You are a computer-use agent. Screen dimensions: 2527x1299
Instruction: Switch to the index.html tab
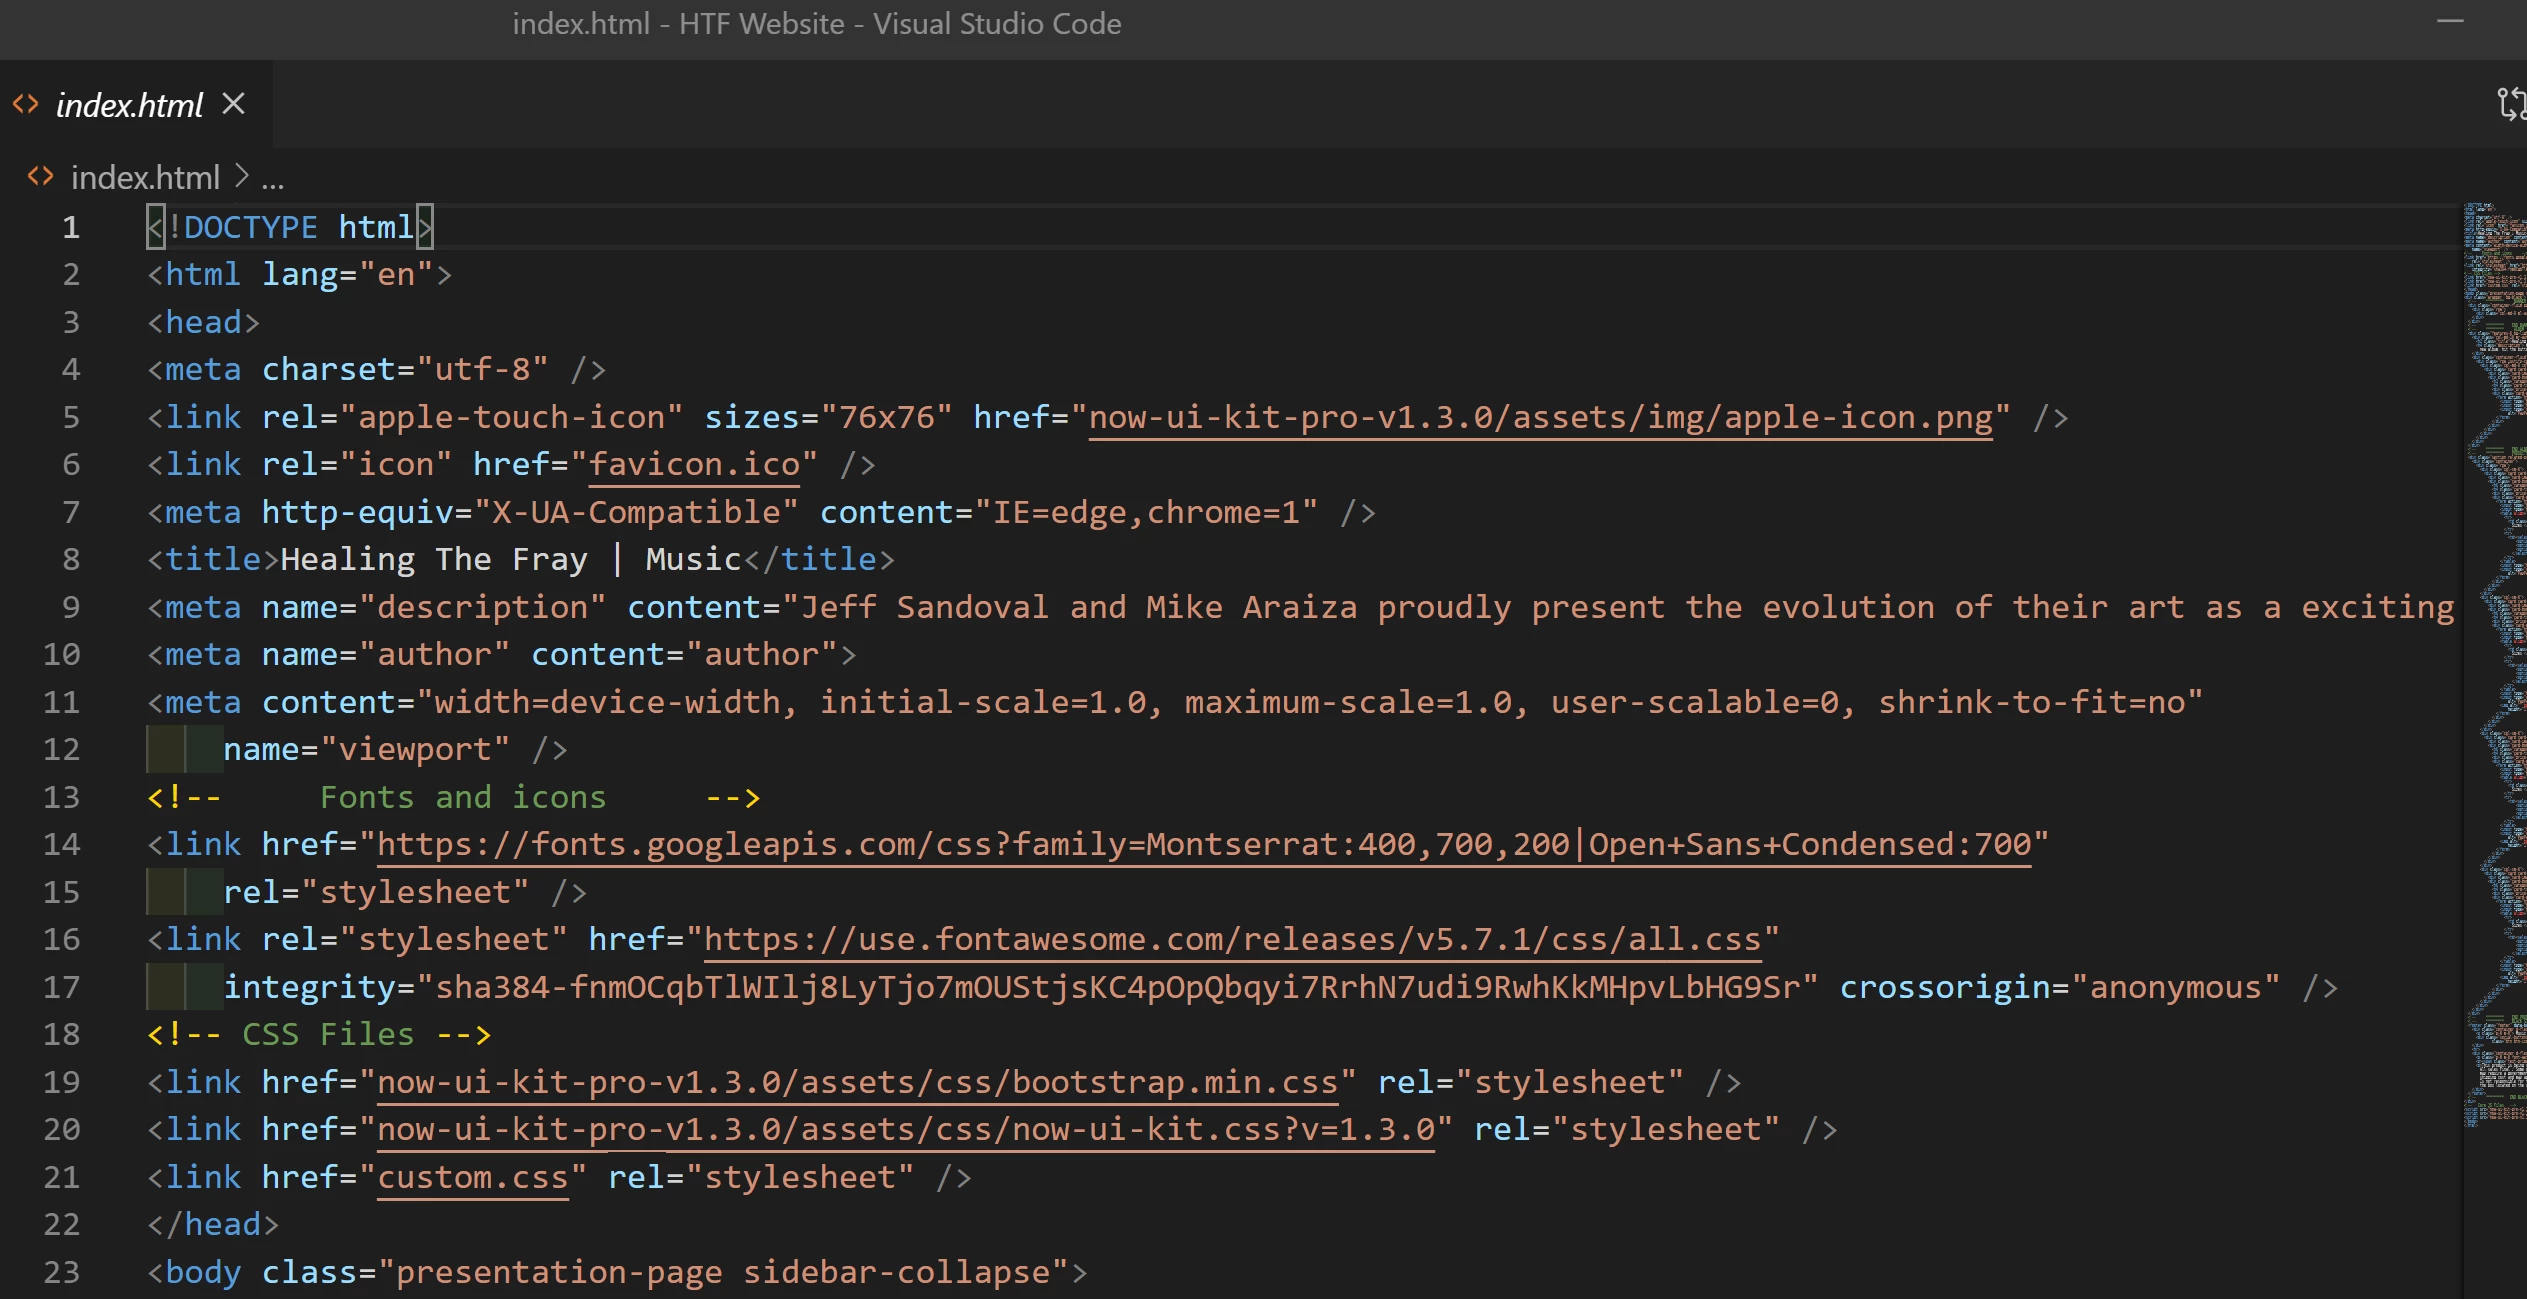130,105
